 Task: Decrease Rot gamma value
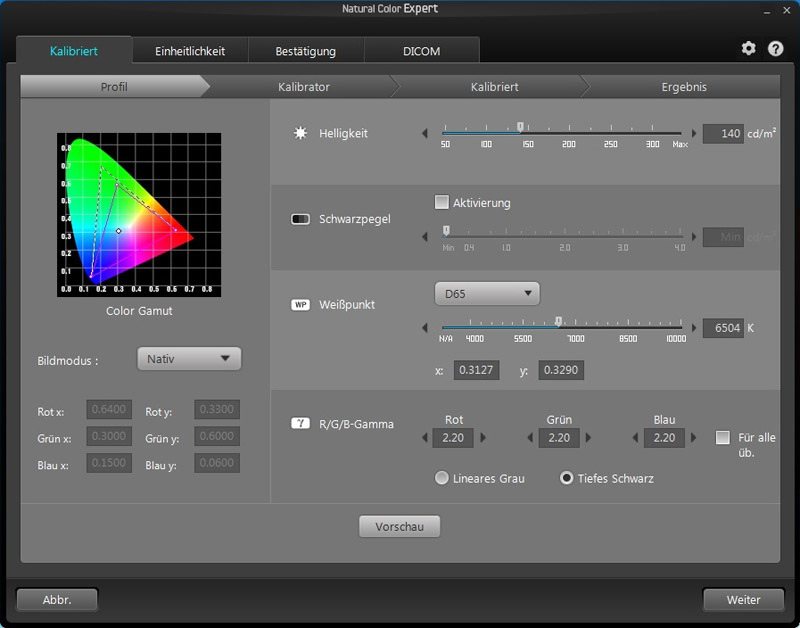[424, 438]
